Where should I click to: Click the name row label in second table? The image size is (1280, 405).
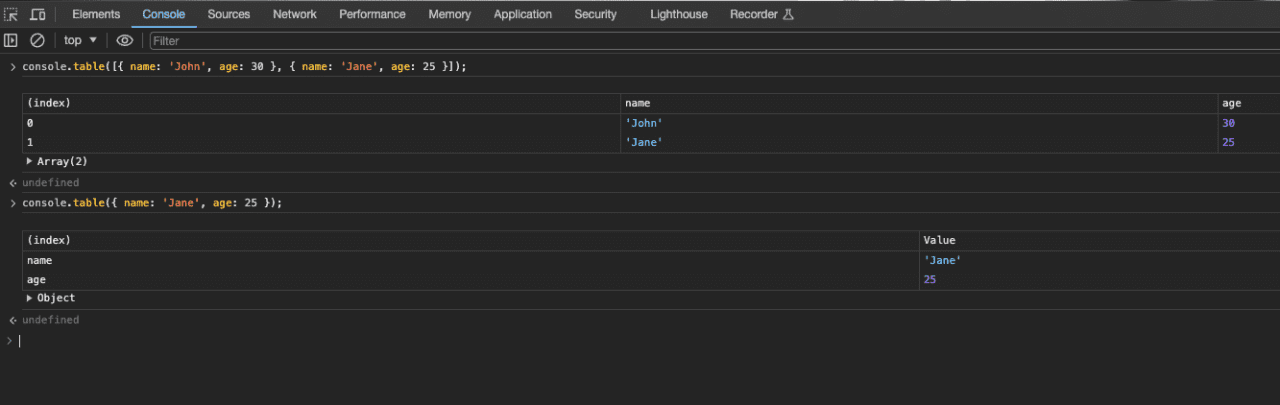click(39, 260)
